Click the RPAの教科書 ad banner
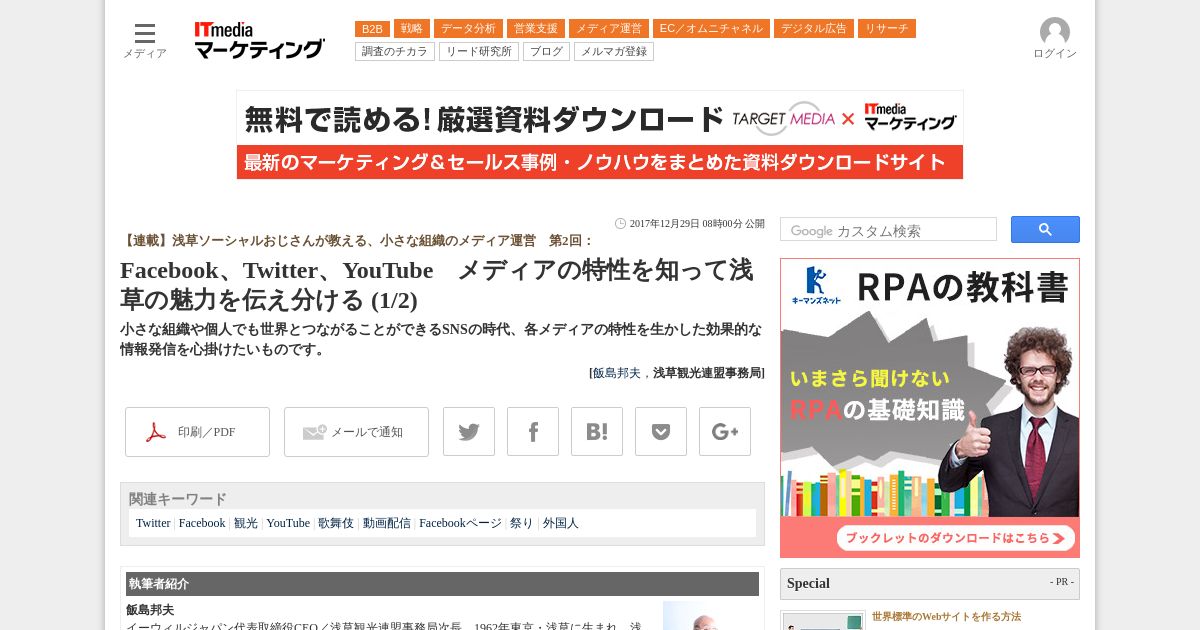Screen dimensions: 1200x630 tap(930, 408)
